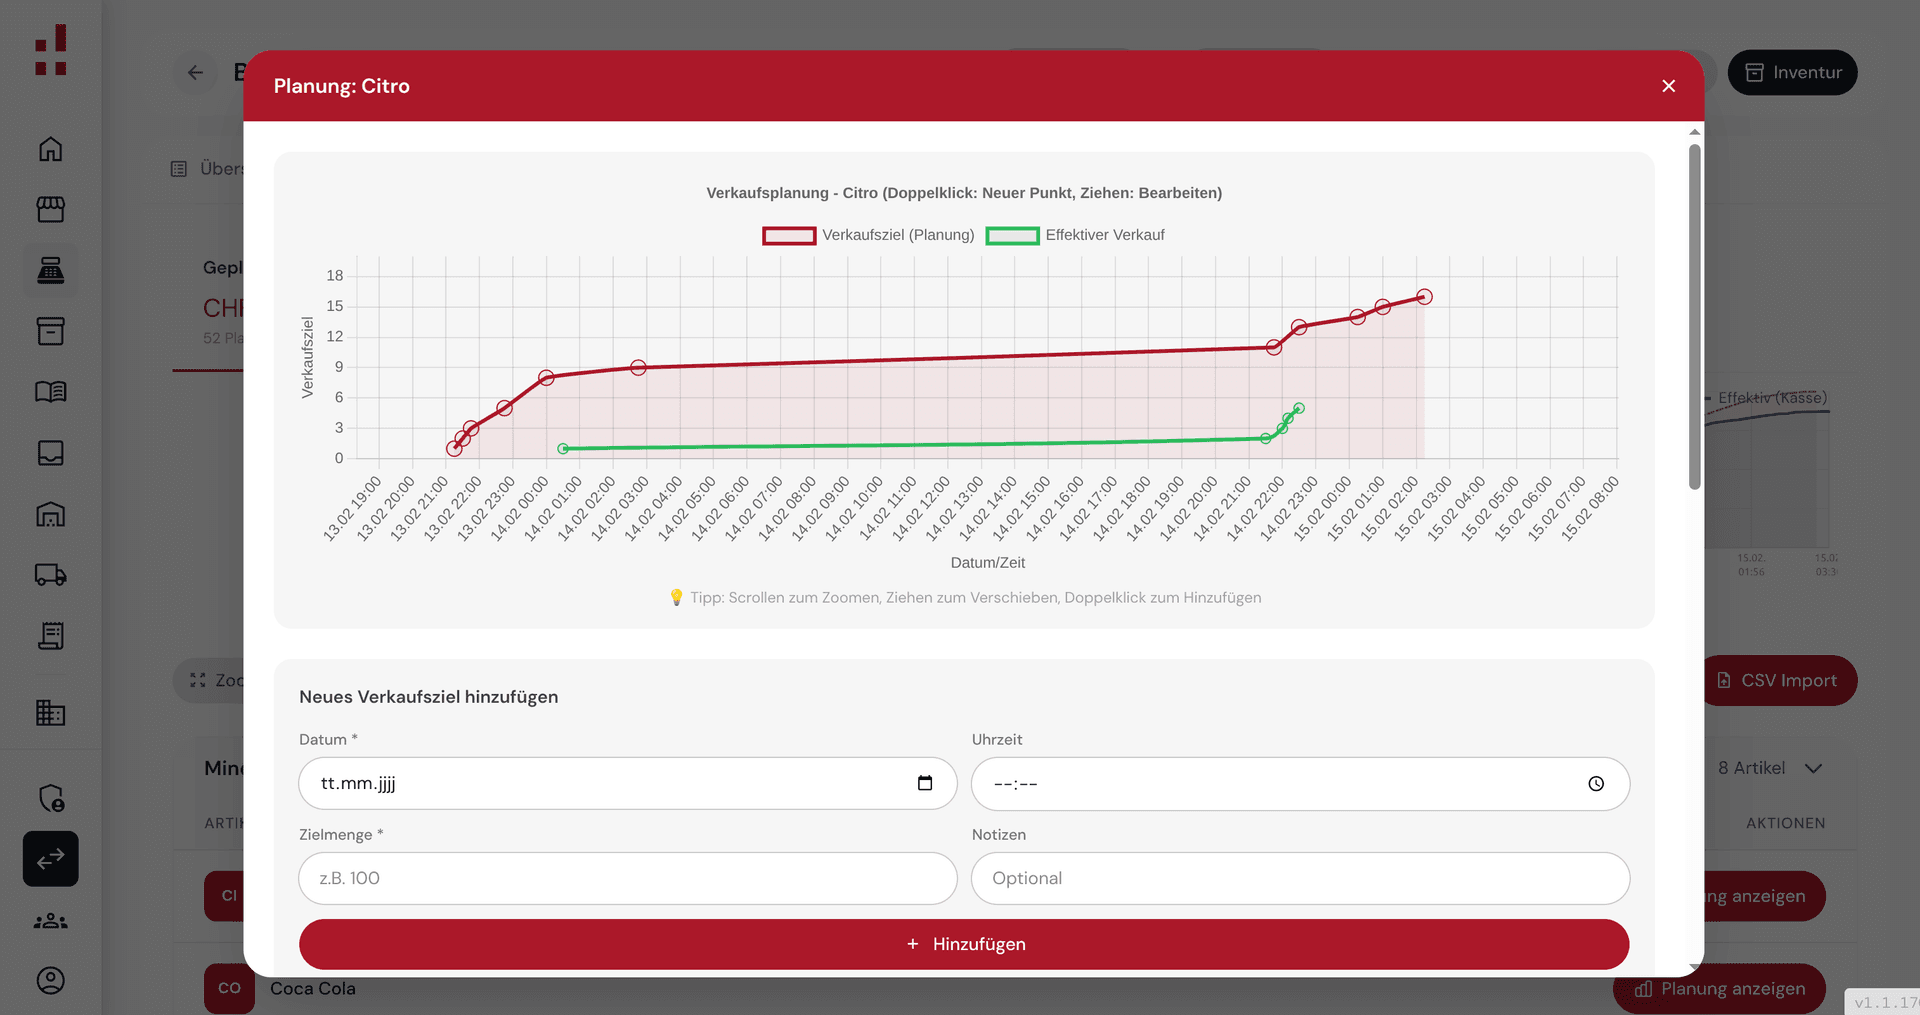The image size is (1920, 1015).
Task: Click the swap arrows sidebar icon
Action: [50, 859]
